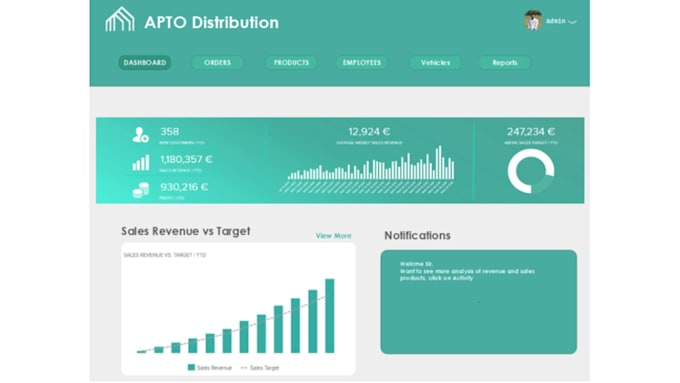Click the APTO Distribution title text
680x383 pixels.
coord(211,23)
